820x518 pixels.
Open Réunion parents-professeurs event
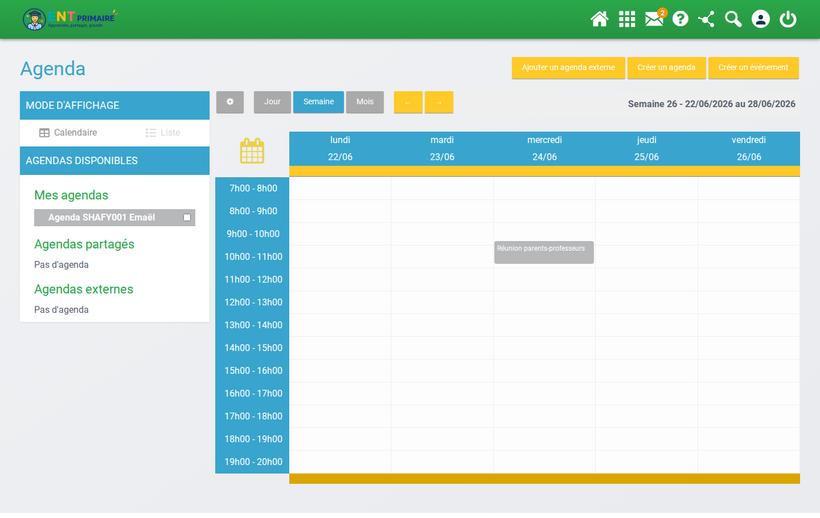(544, 252)
